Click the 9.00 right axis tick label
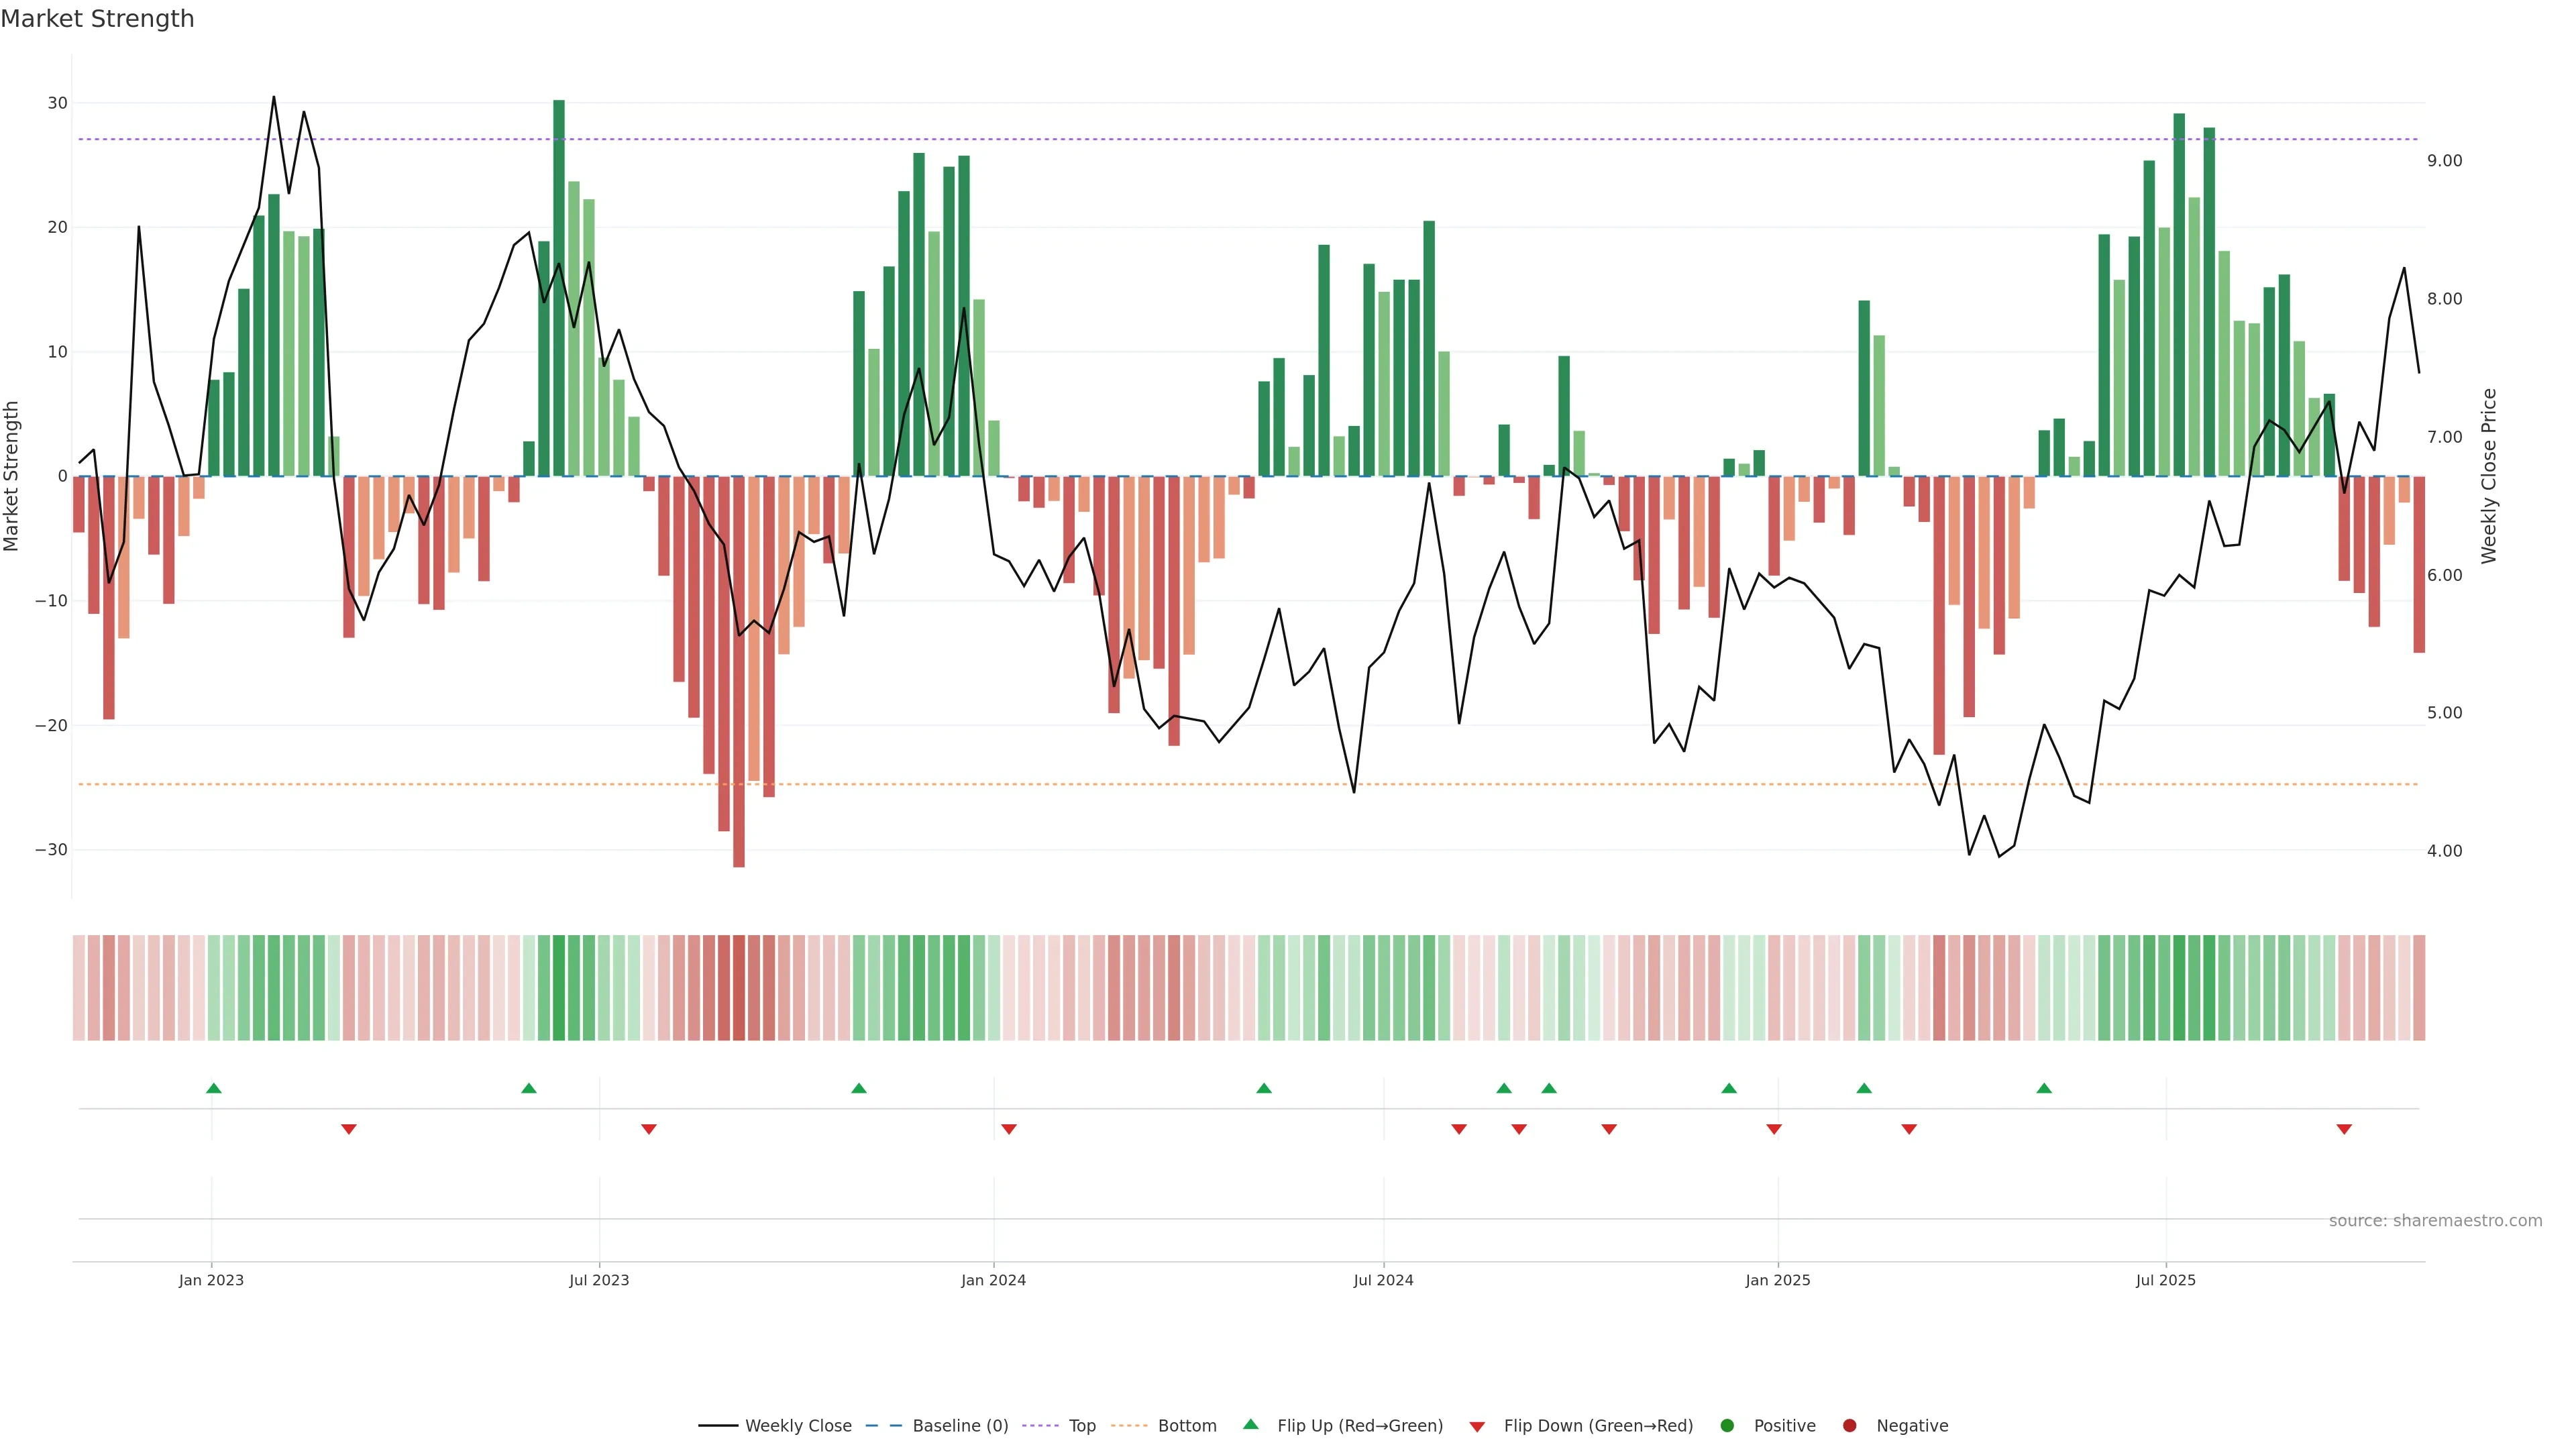2576x1449 pixels. click(2444, 160)
